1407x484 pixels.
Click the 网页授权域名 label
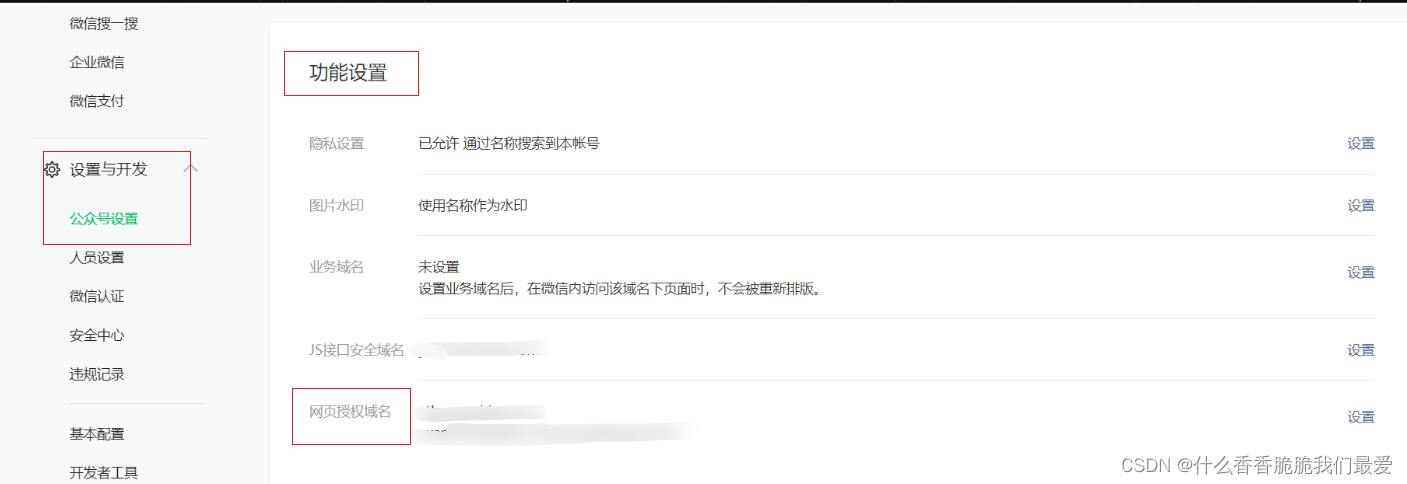tap(350, 412)
